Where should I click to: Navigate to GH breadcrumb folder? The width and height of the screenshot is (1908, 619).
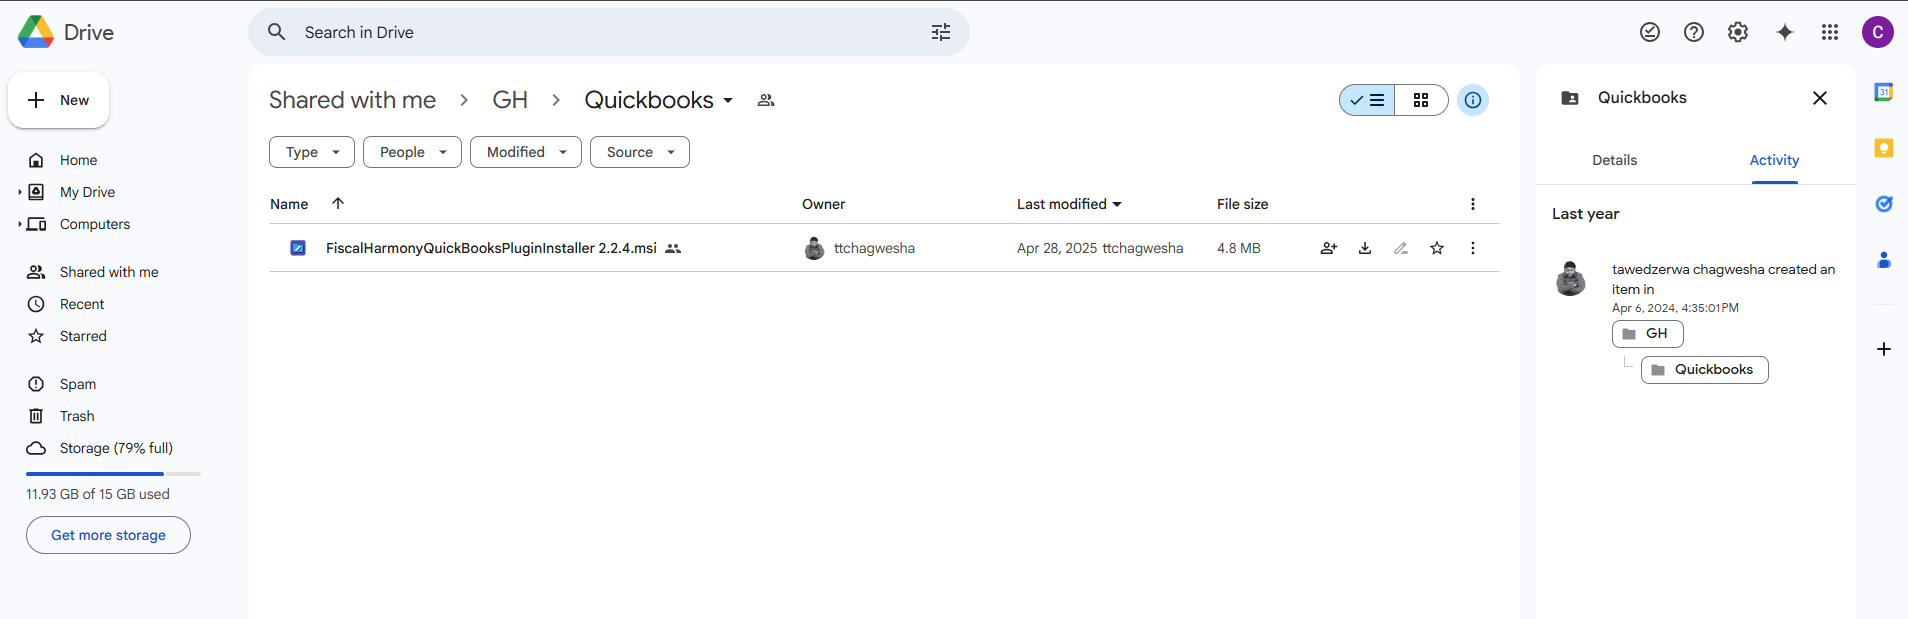pyautogui.click(x=510, y=100)
